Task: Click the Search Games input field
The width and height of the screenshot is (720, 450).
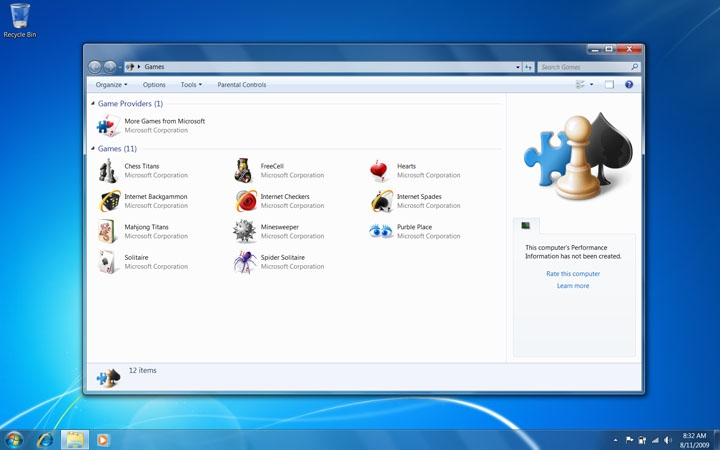Action: coord(584,67)
